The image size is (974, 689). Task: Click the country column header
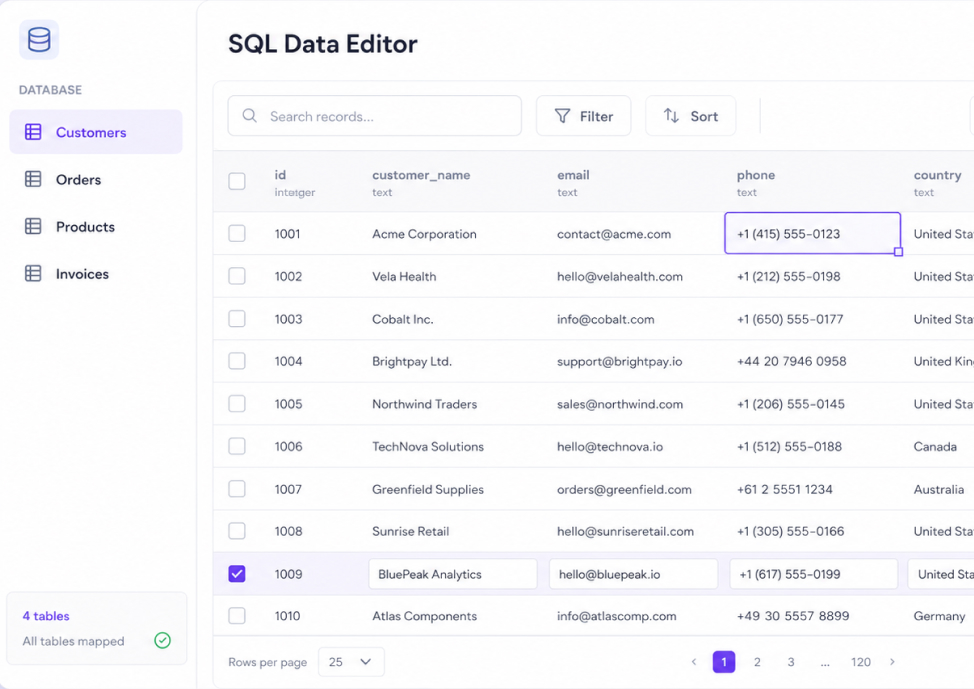937,175
